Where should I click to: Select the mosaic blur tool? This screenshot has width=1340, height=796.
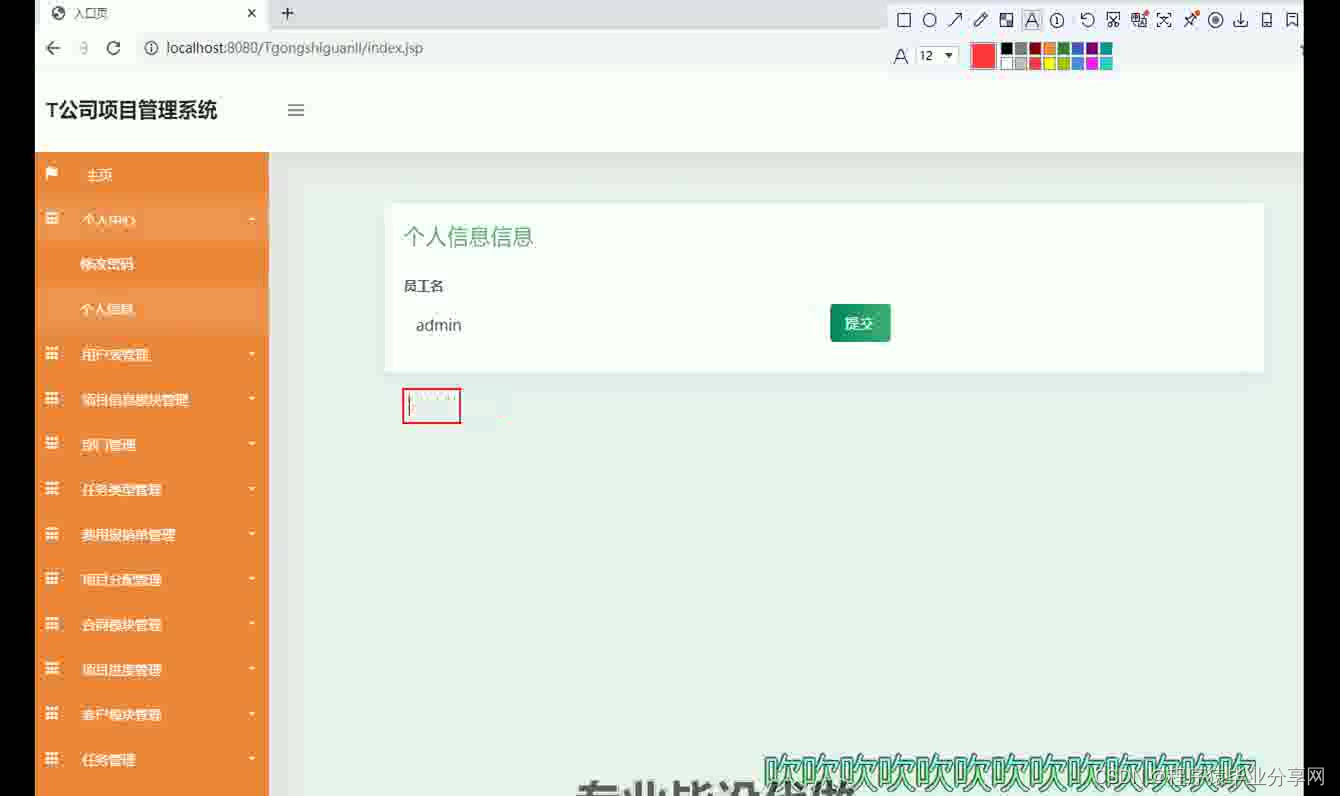tap(1007, 20)
